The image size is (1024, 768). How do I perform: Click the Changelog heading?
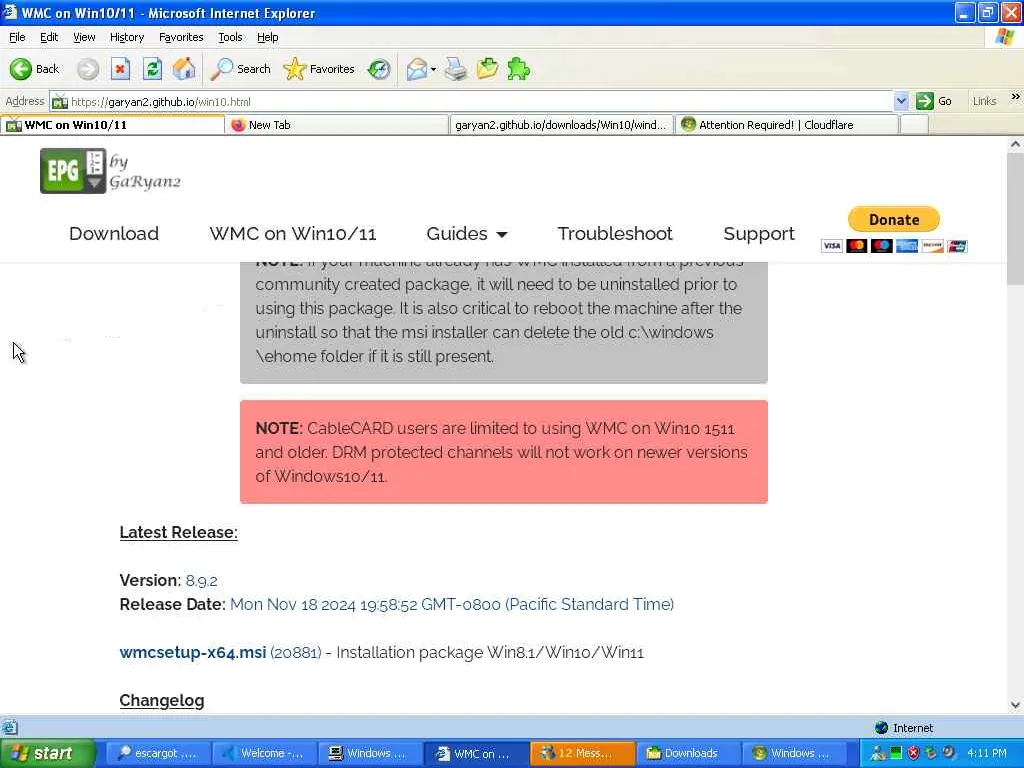click(x=162, y=701)
